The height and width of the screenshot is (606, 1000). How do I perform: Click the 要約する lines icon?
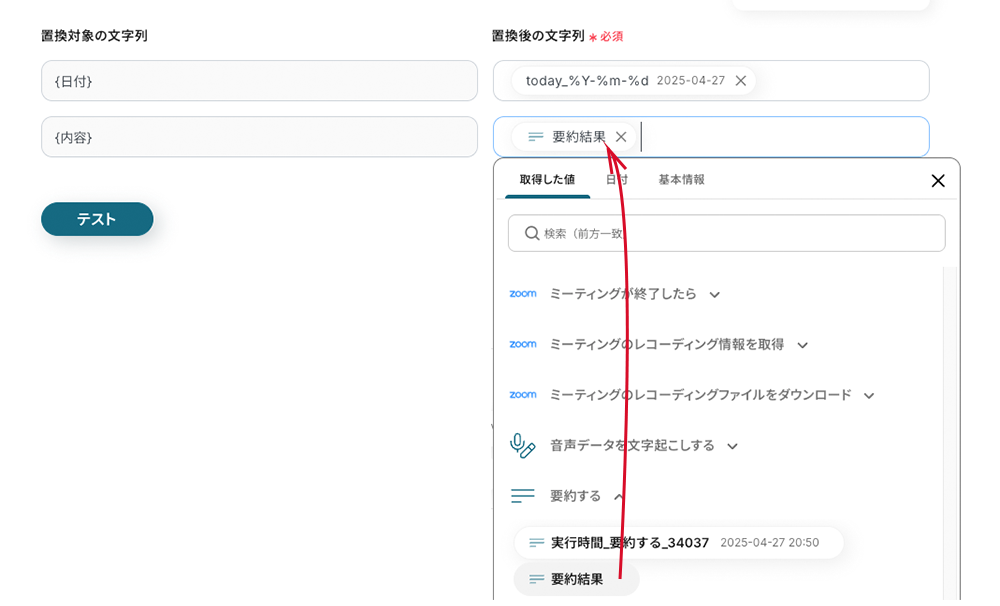pyautogui.click(x=522, y=496)
